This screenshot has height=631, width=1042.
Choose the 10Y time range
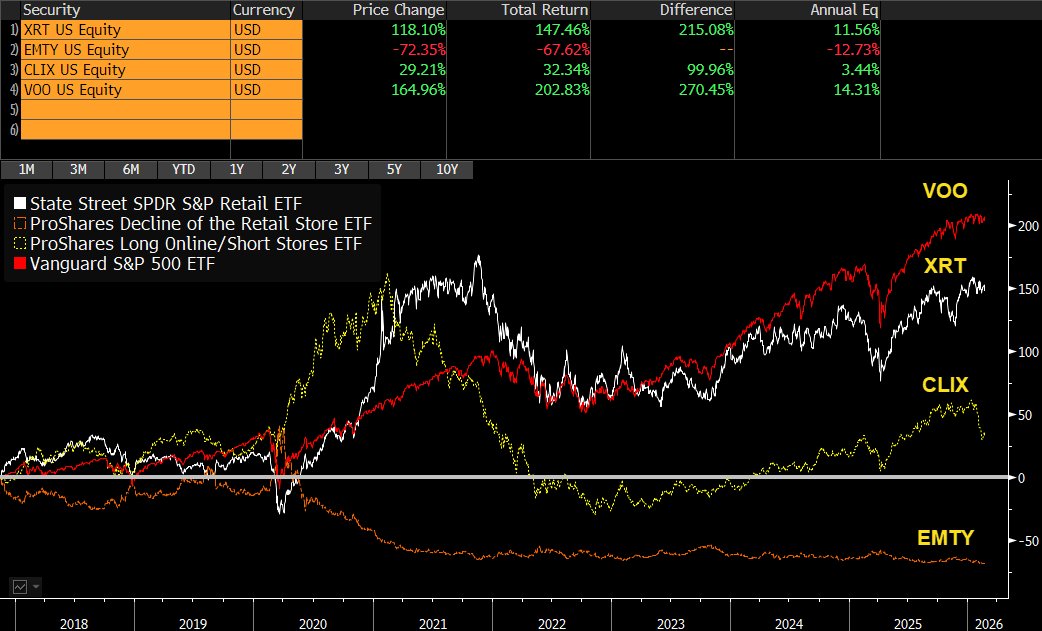point(447,169)
